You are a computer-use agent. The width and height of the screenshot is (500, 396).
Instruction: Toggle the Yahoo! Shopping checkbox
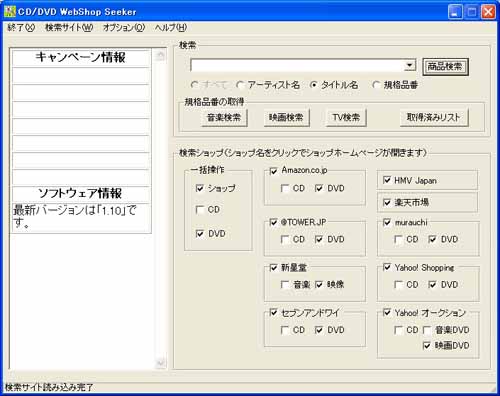point(387,267)
